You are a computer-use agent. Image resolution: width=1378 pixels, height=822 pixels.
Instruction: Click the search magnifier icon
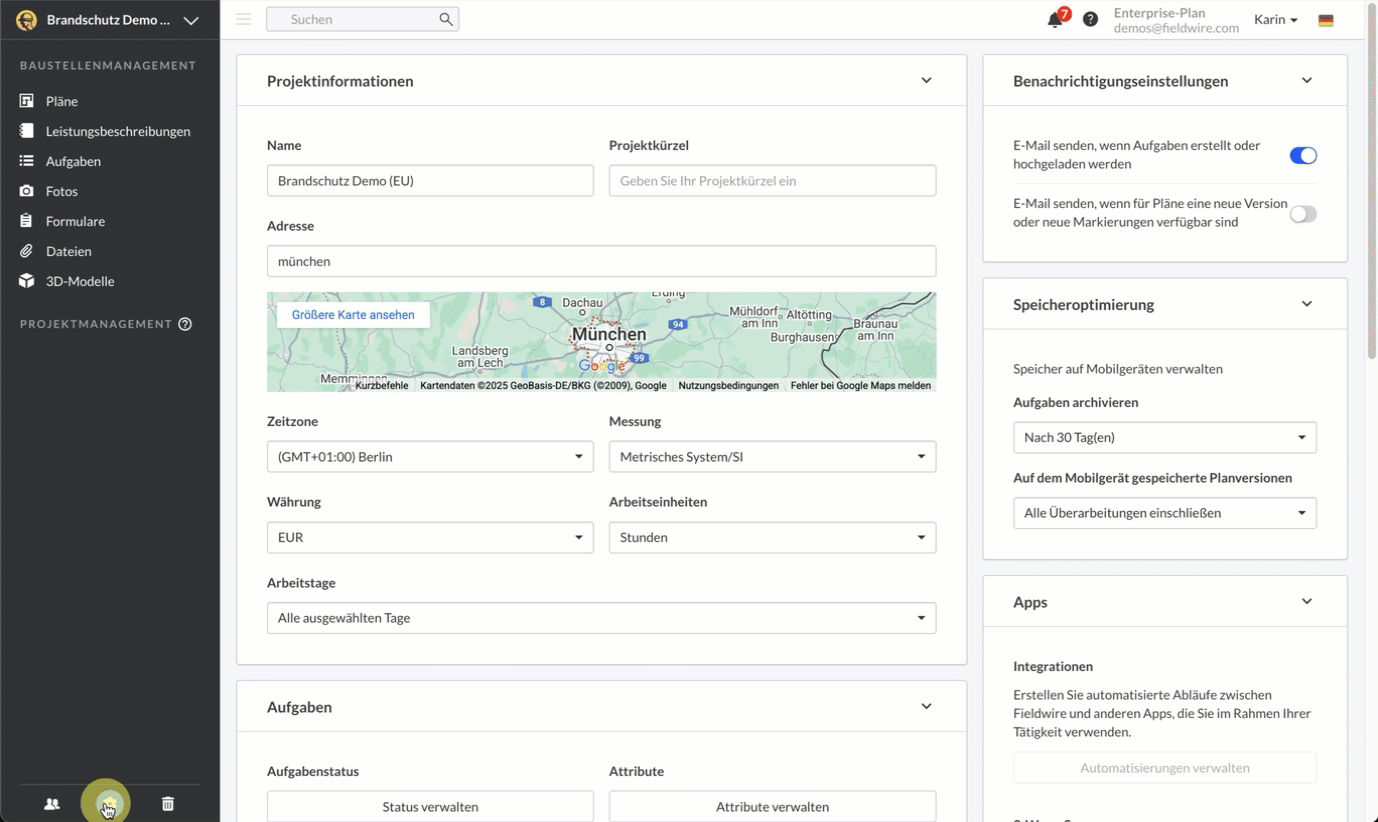(x=446, y=19)
